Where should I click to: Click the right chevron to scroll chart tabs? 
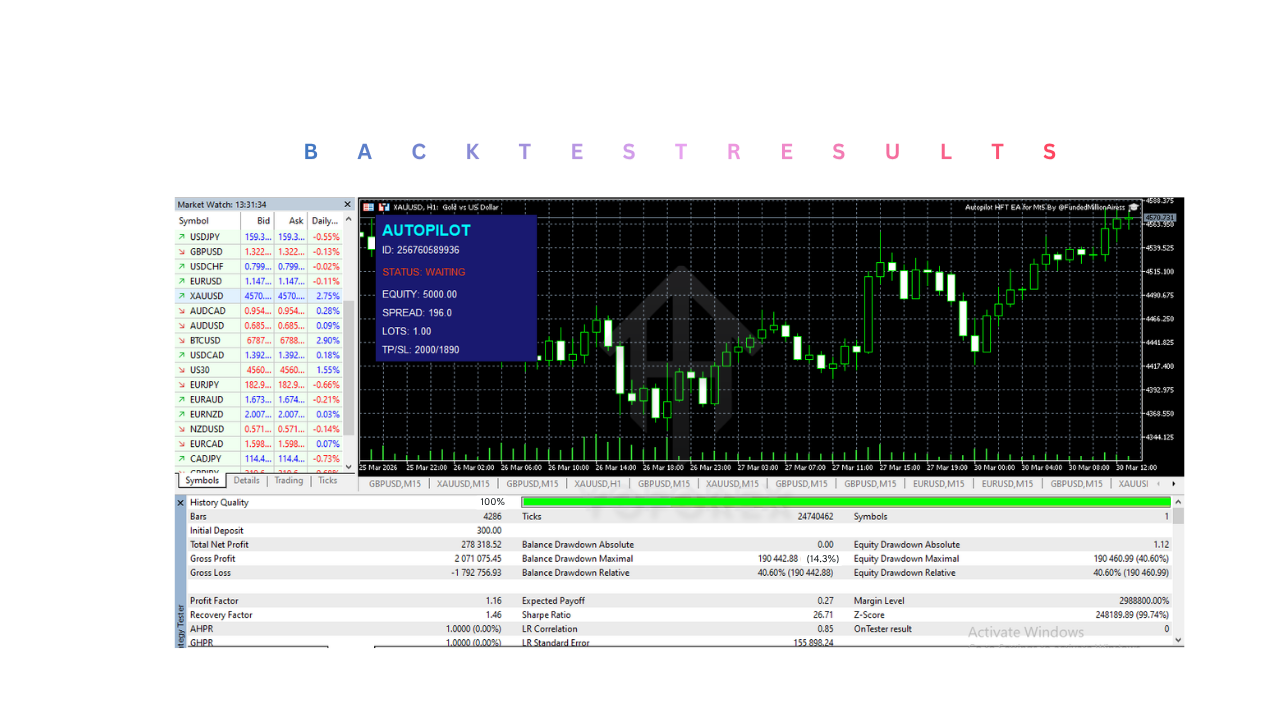coord(1173,483)
